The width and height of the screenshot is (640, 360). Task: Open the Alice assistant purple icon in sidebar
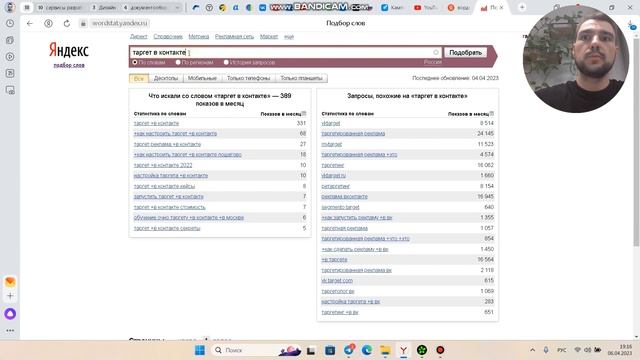pyautogui.click(x=10, y=313)
